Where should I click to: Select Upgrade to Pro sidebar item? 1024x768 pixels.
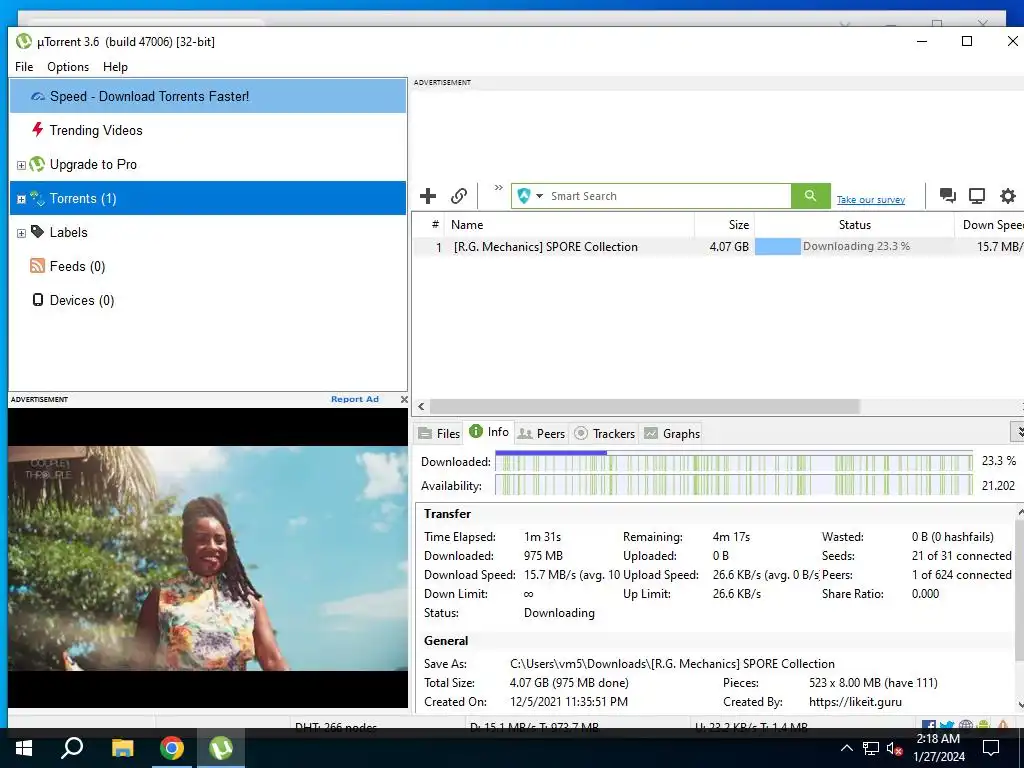tap(208, 164)
